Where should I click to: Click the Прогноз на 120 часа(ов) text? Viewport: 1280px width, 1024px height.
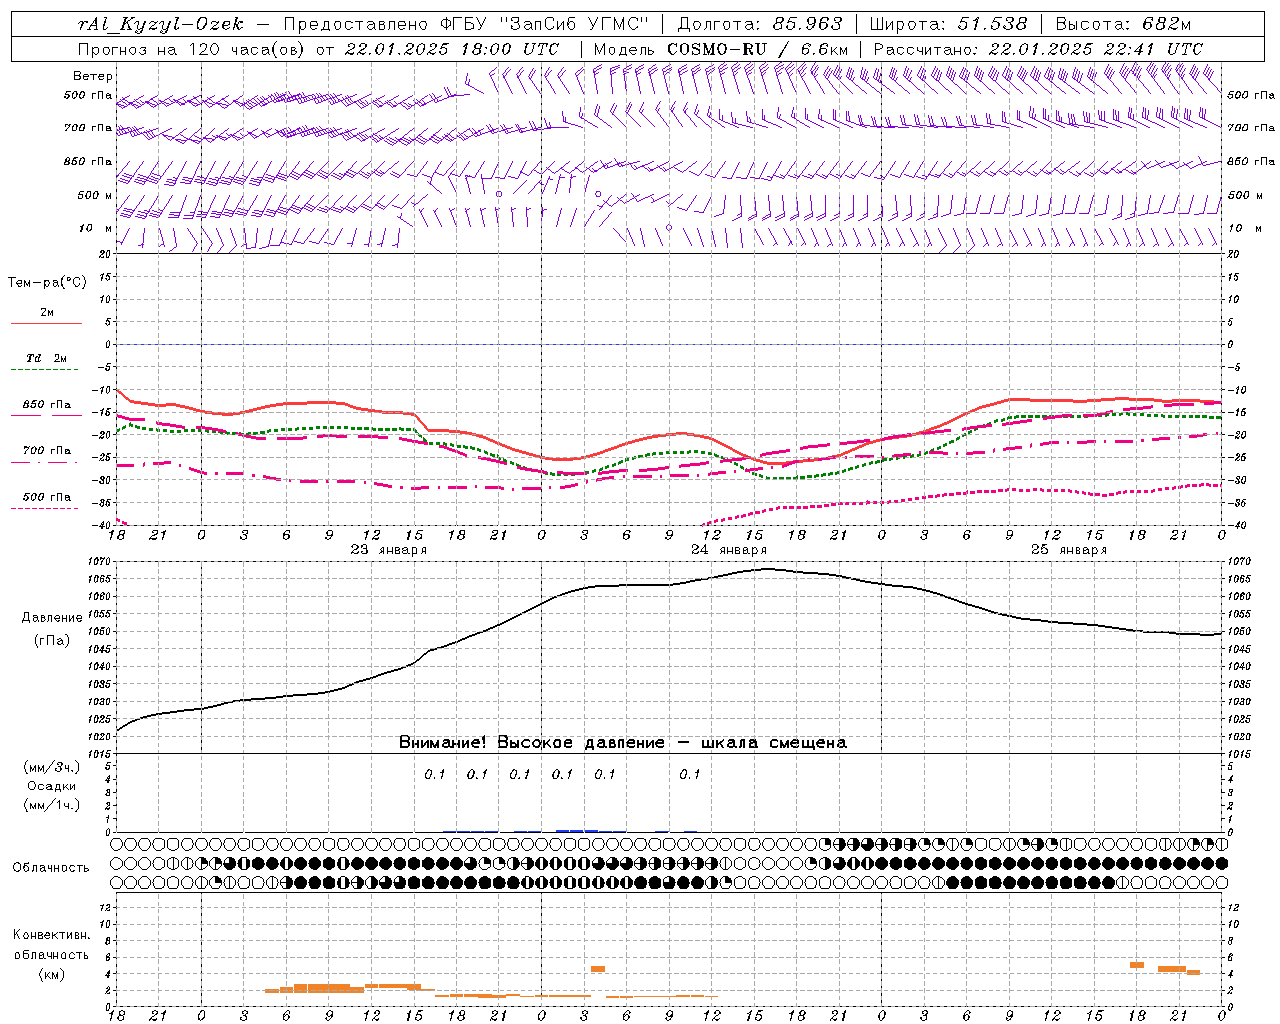pos(192,49)
